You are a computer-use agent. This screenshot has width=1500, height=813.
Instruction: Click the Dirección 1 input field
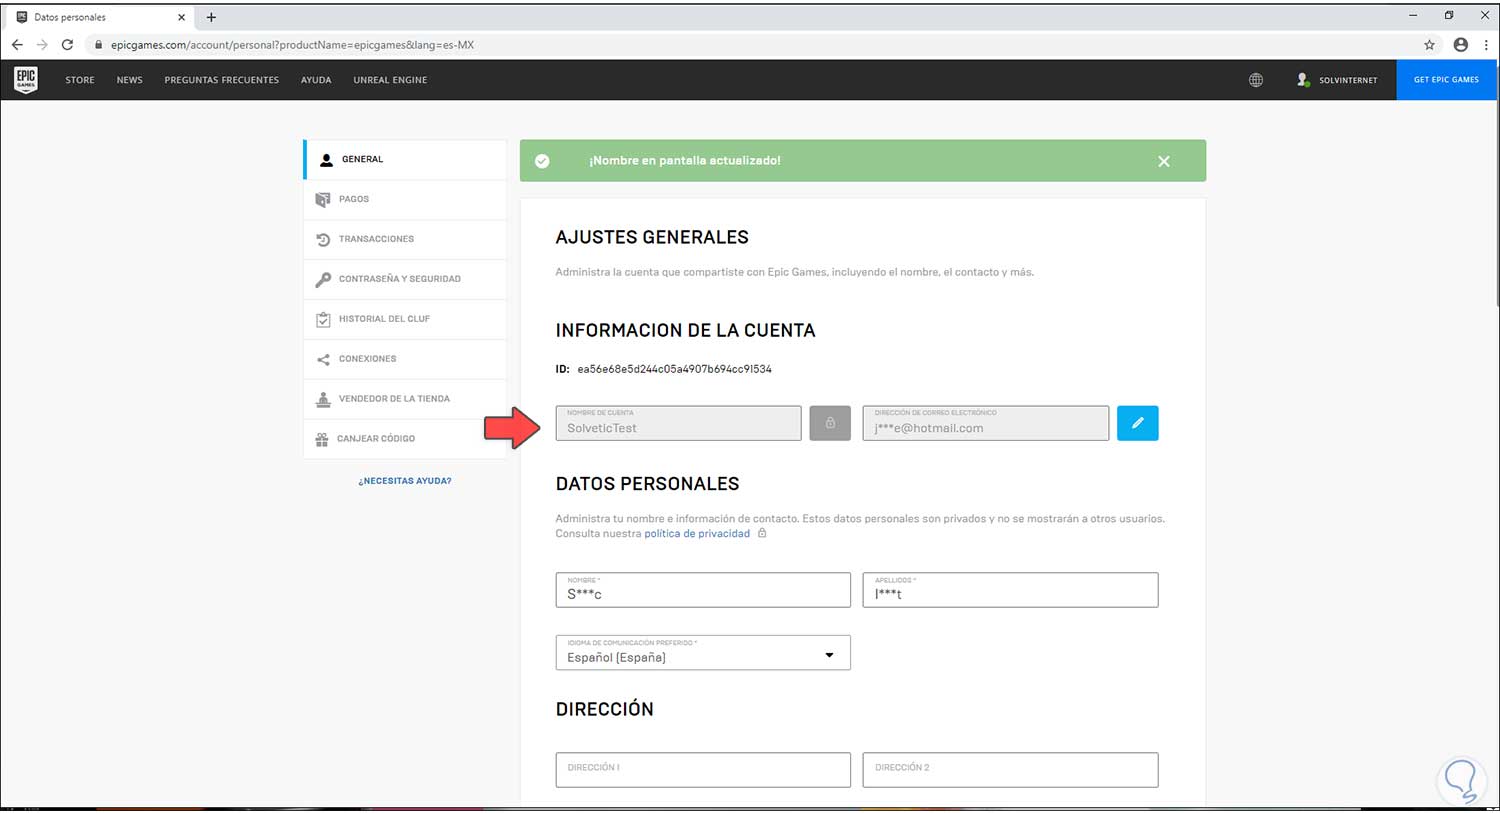tap(703, 770)
